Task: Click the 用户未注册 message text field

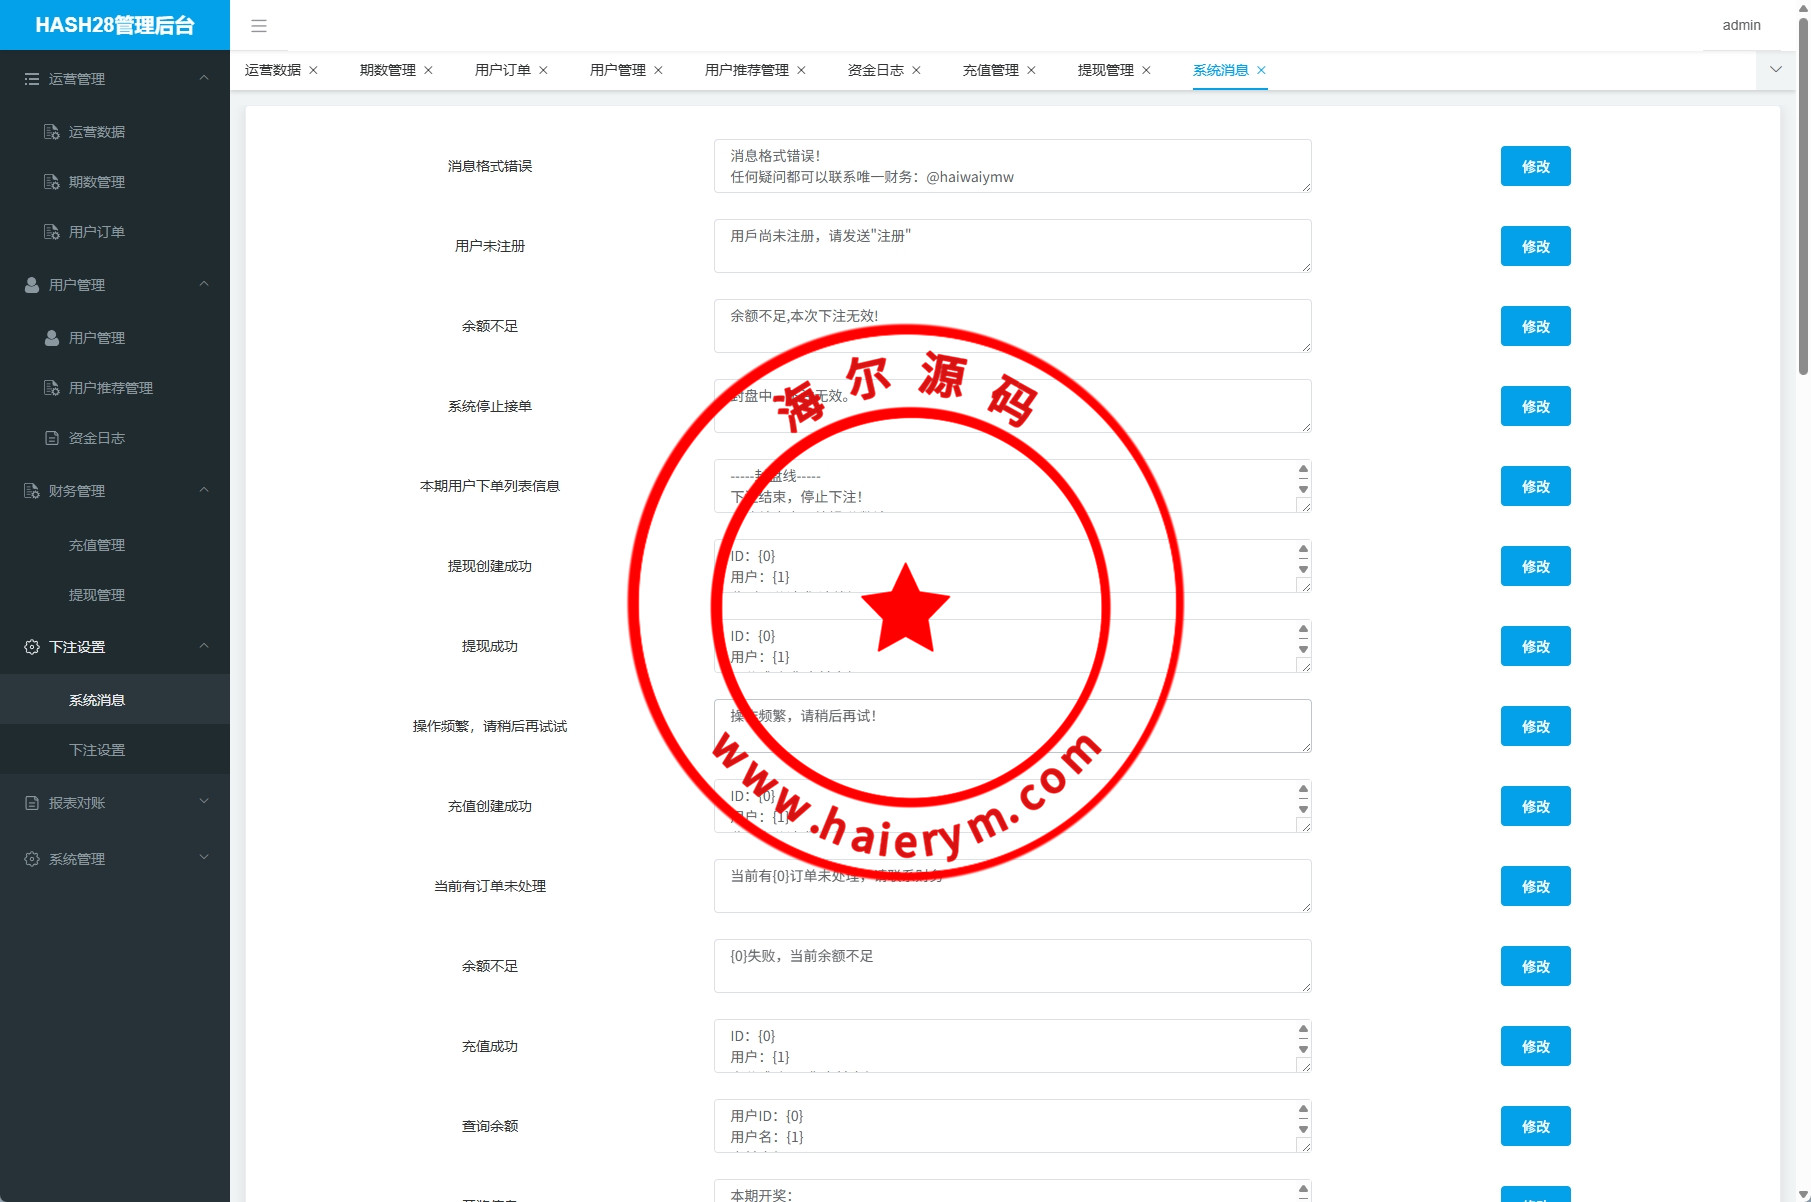Action: click(x=1012, y=246)
